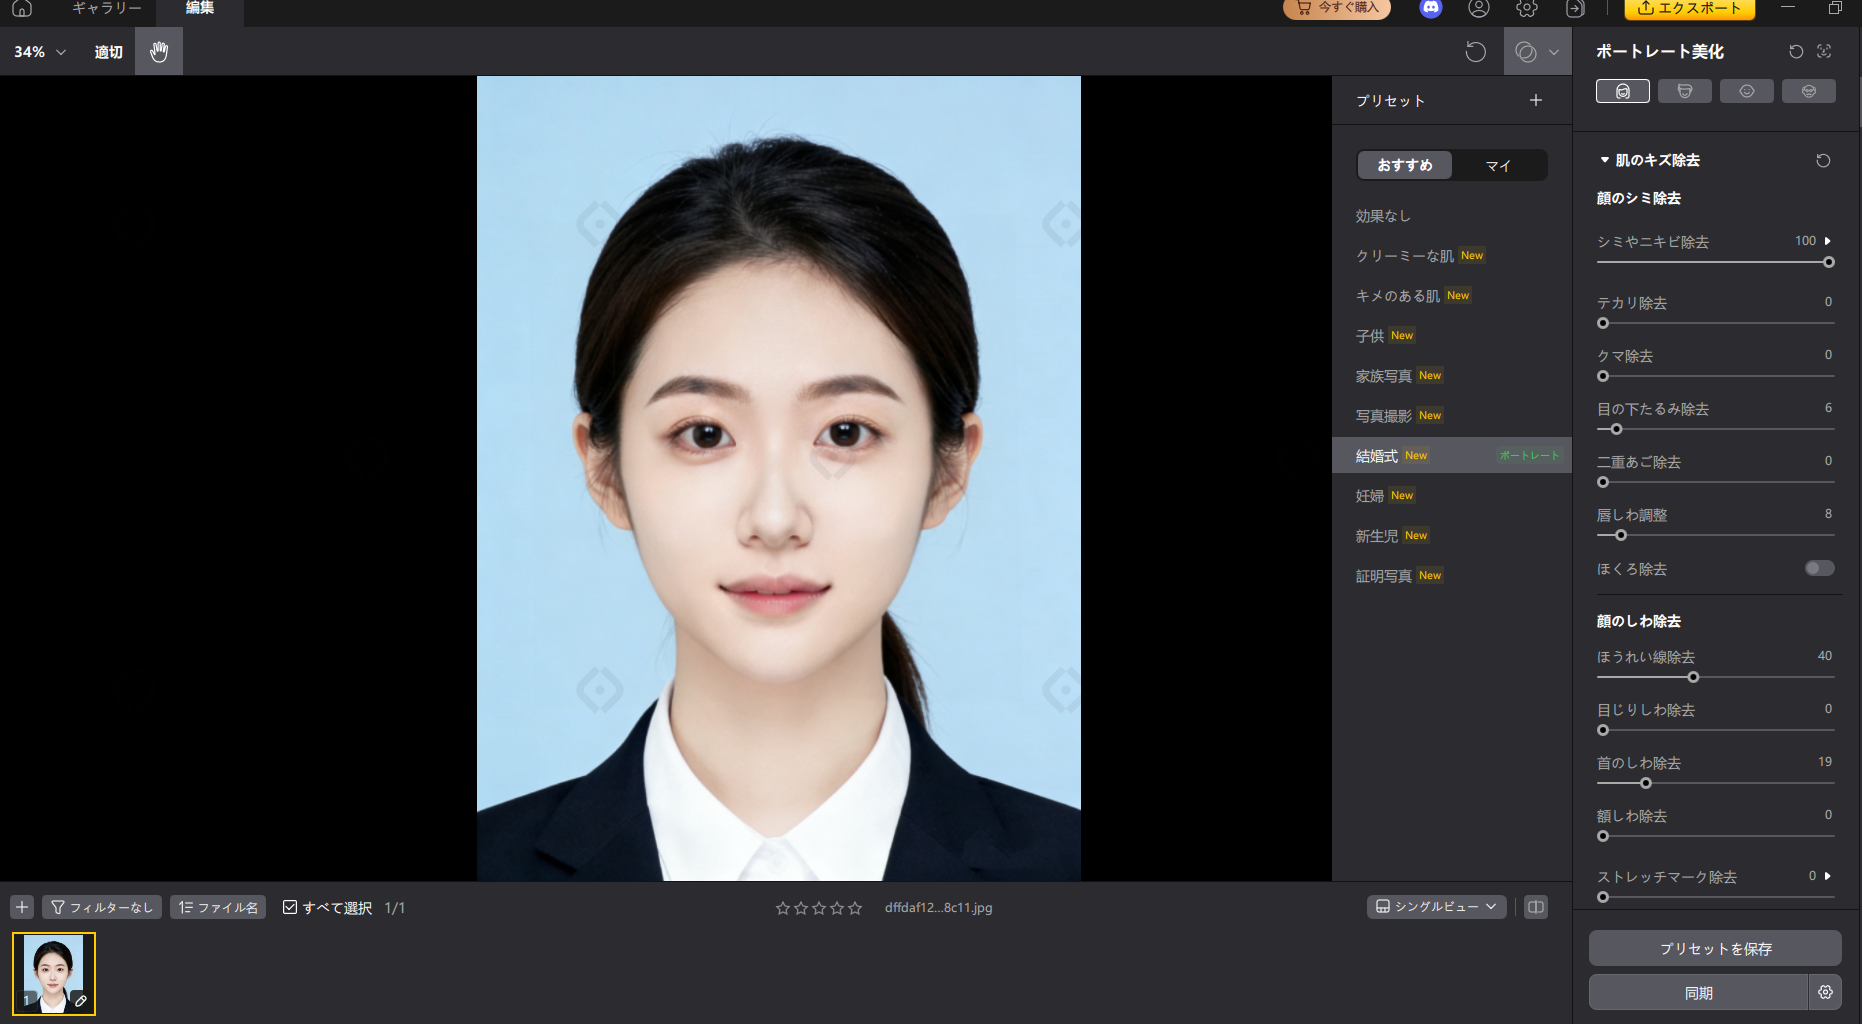Enable the ほくろ除去 toggle
The width and height of the screenshot is (1862, 1024).
[1819, 568]
